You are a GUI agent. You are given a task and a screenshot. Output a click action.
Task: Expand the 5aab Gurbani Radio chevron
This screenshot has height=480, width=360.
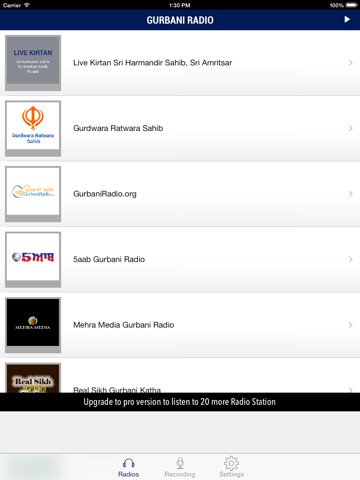pos(350,259)
